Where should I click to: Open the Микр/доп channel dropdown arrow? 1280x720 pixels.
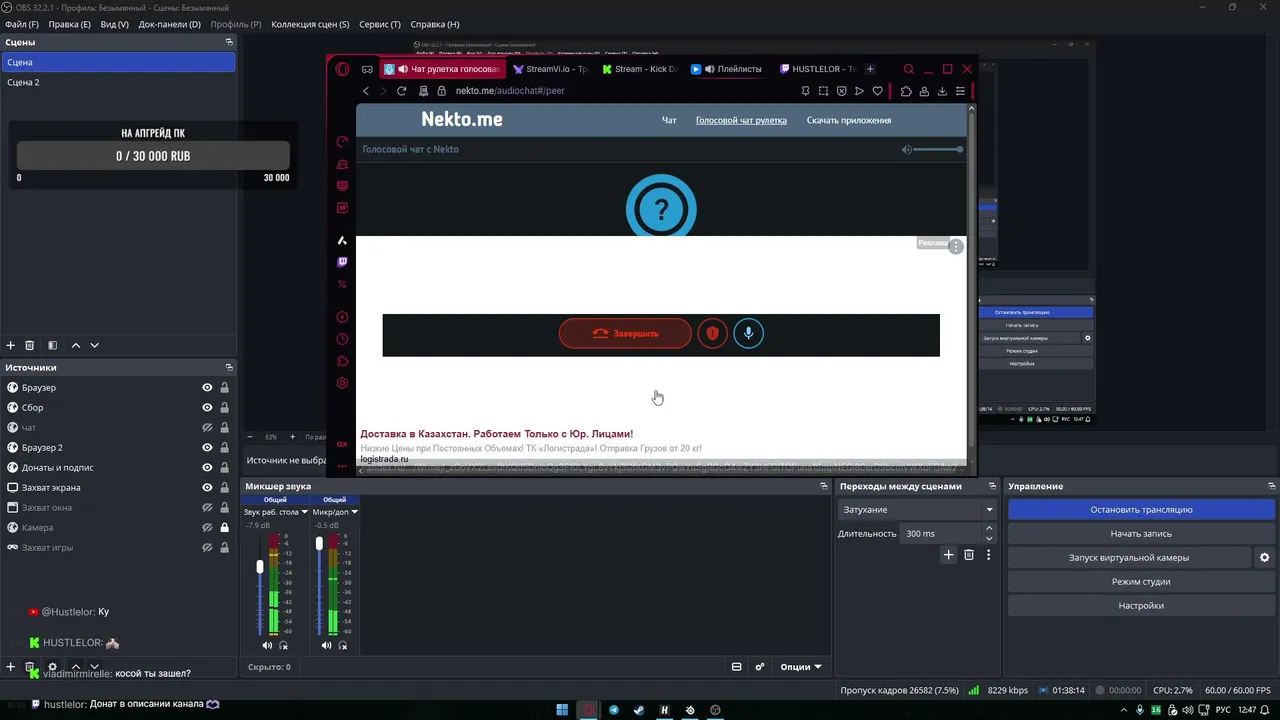354,512
